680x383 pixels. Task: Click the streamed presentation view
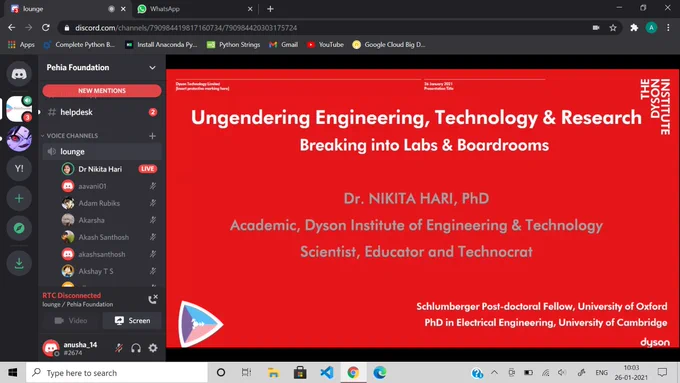[422, 208]
